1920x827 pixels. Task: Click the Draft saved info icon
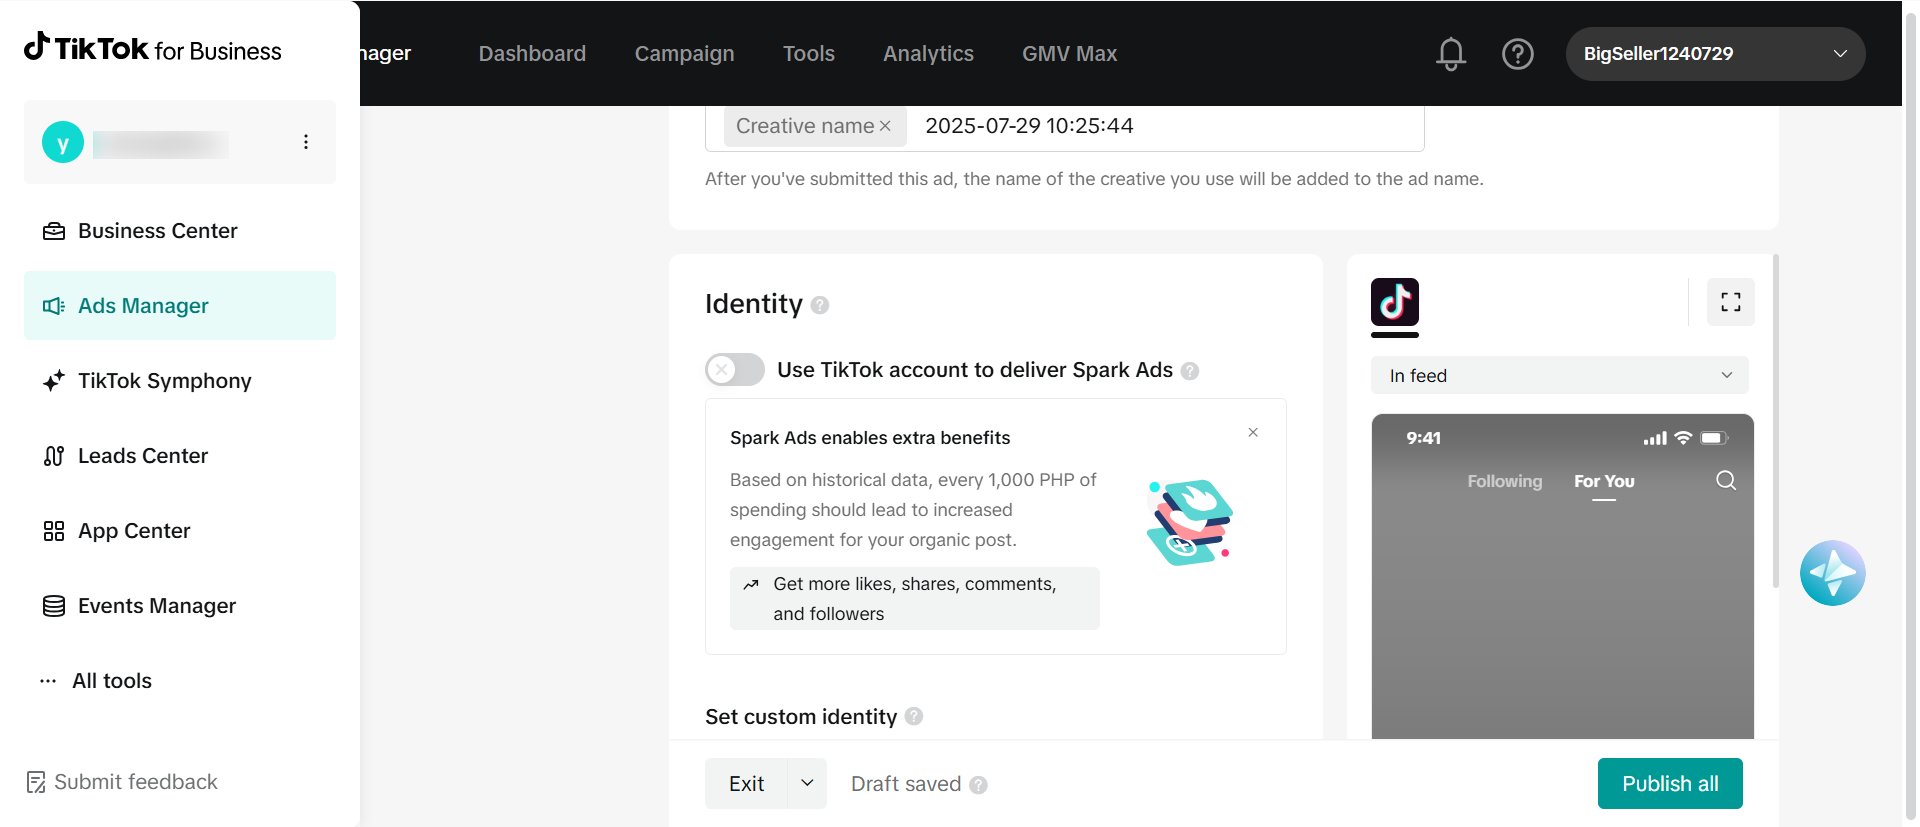point(979,785)
